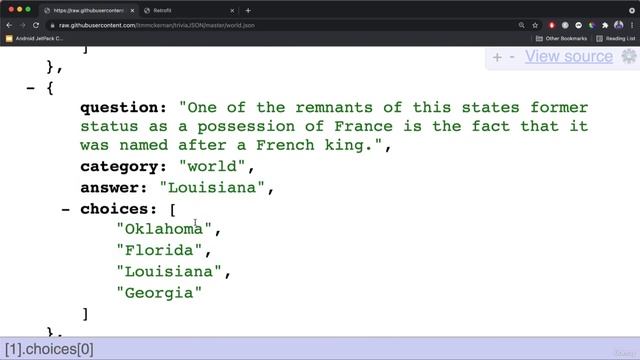Collapse the question object with minus toggle
This screenshot has height=360, width=640.
point(31,88)
